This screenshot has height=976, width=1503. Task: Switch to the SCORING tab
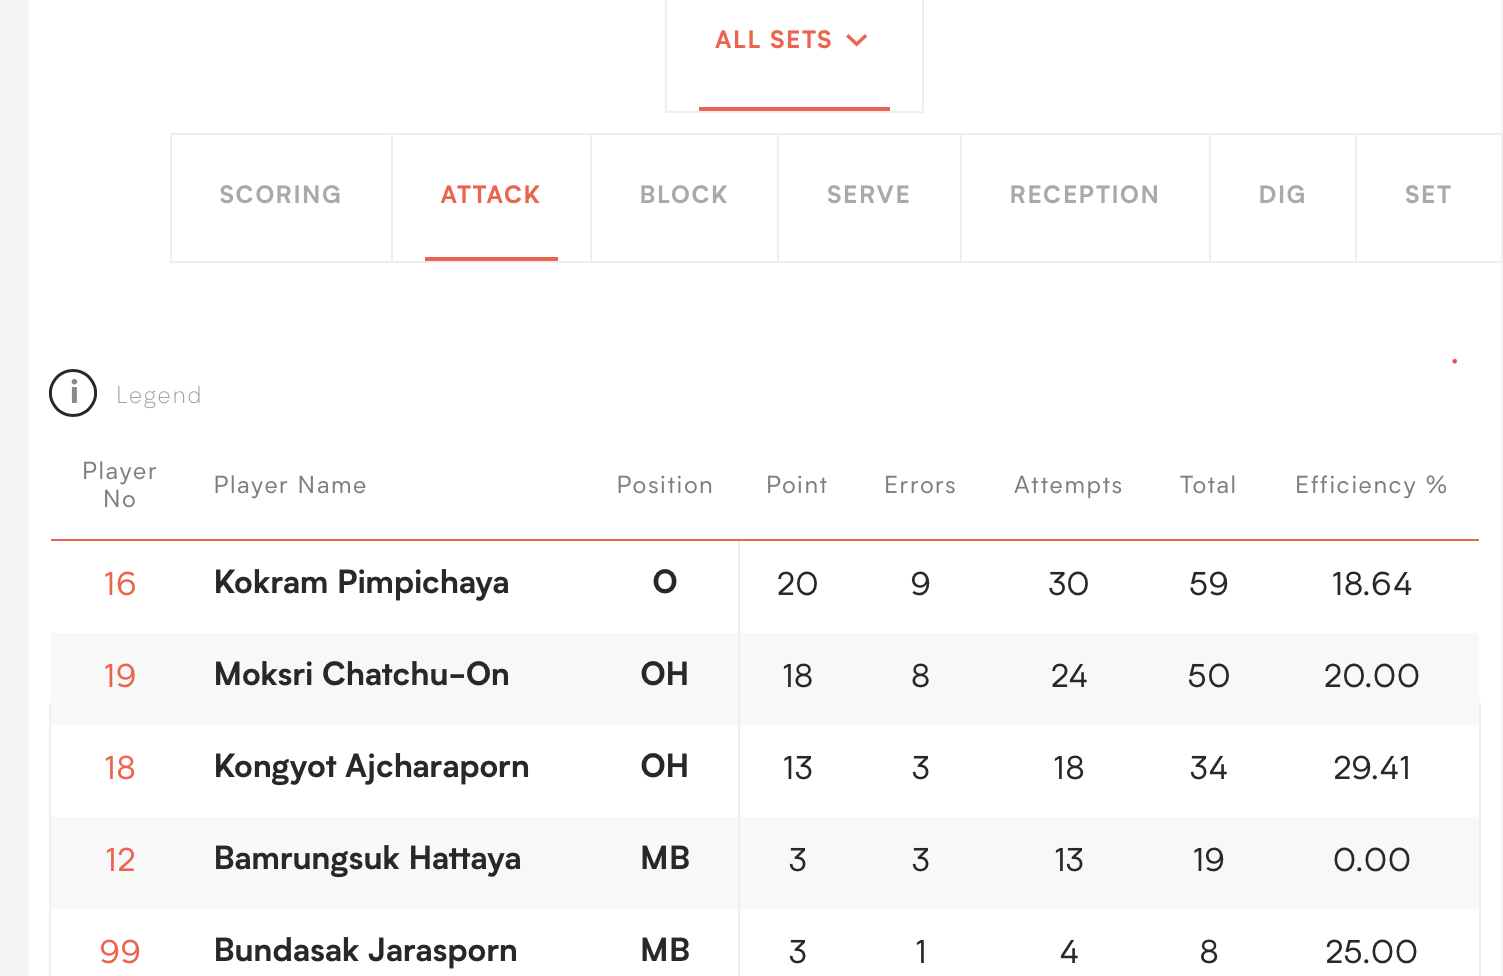[x=281, y=195]
